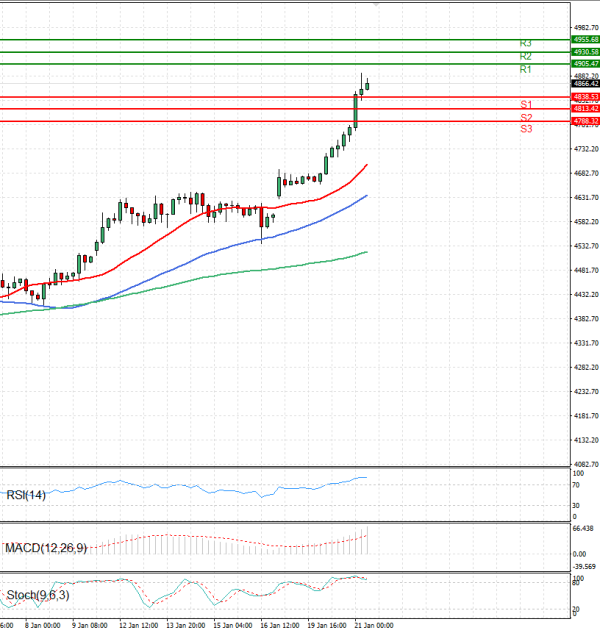Click the 4955.68 green price tag
The image size is (600, 633).
[x=585, y=39]
